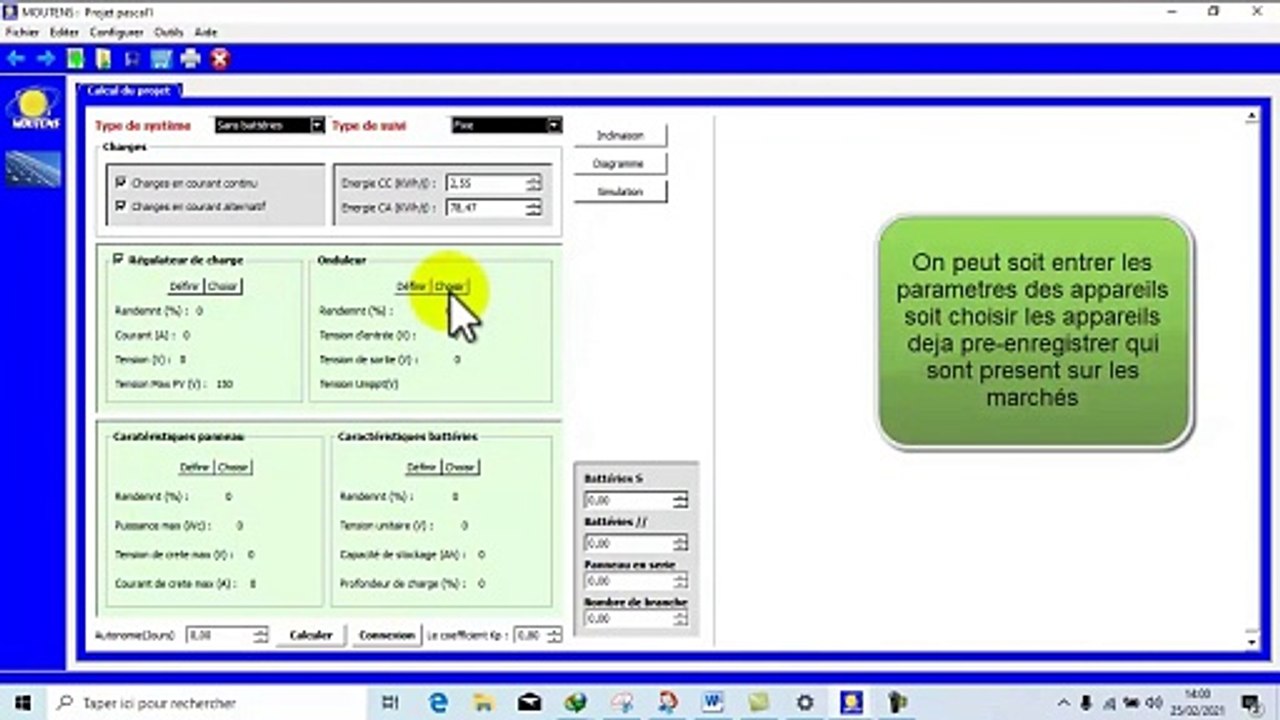Viewport: 1280px width, 720px height.
Task: Click the microphone icon in system tray
Action: click(1086, 702)
